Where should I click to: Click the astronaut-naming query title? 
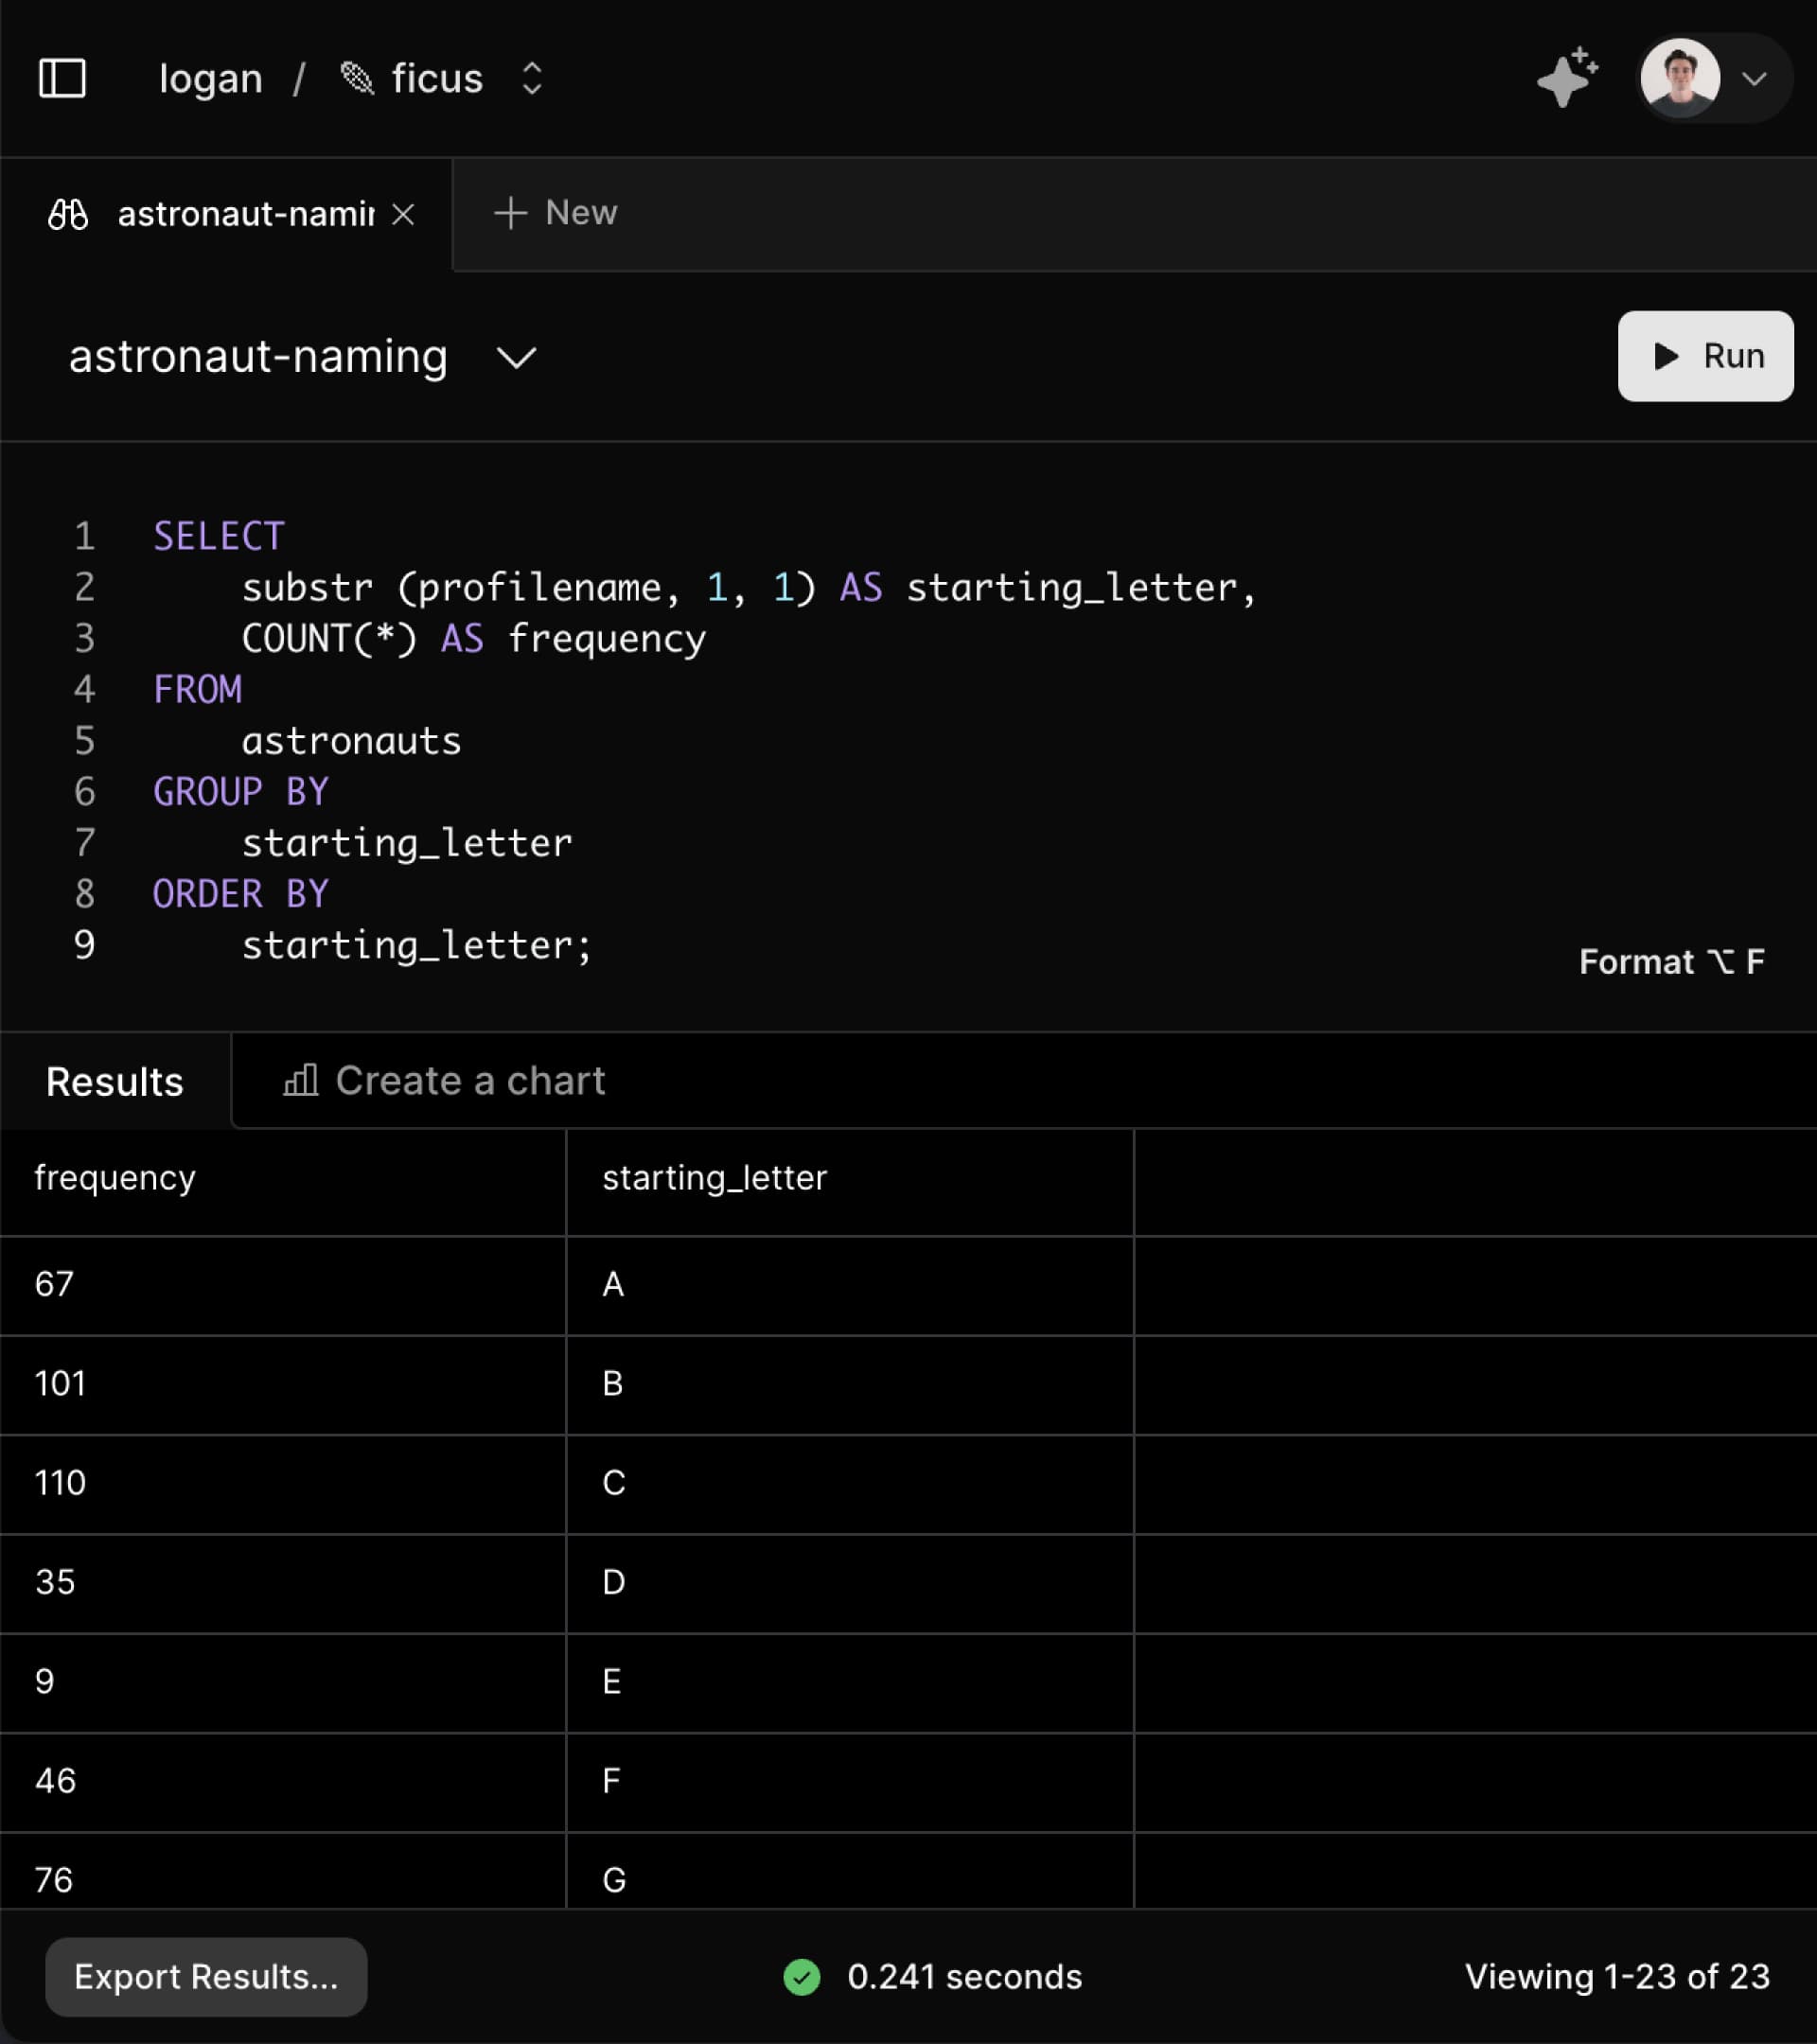258,356
